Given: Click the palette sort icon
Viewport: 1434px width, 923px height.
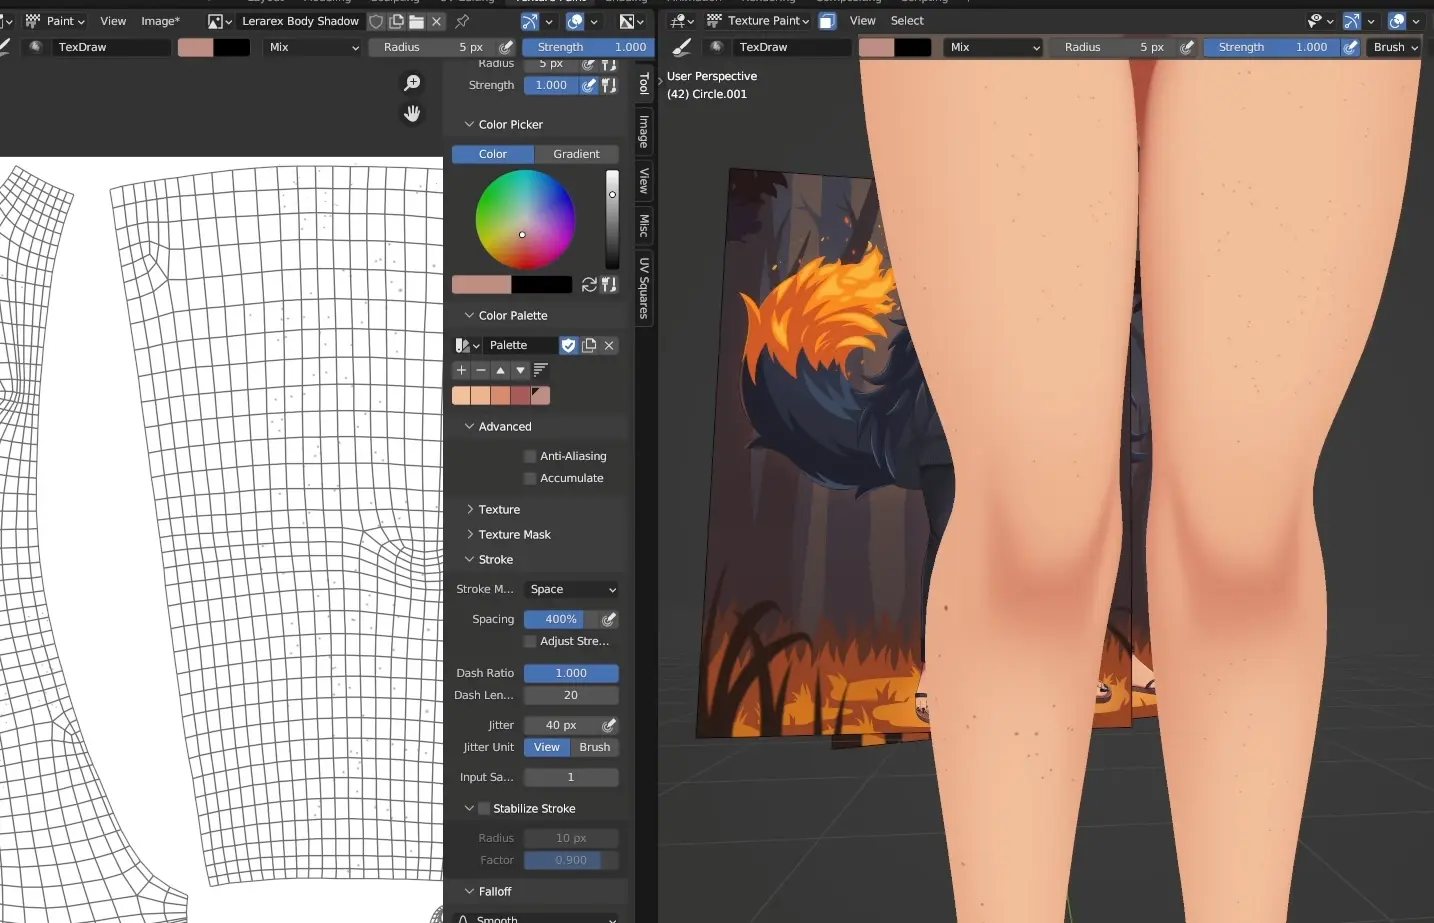Looking at the screenshot, I should [x=540, y=370].
